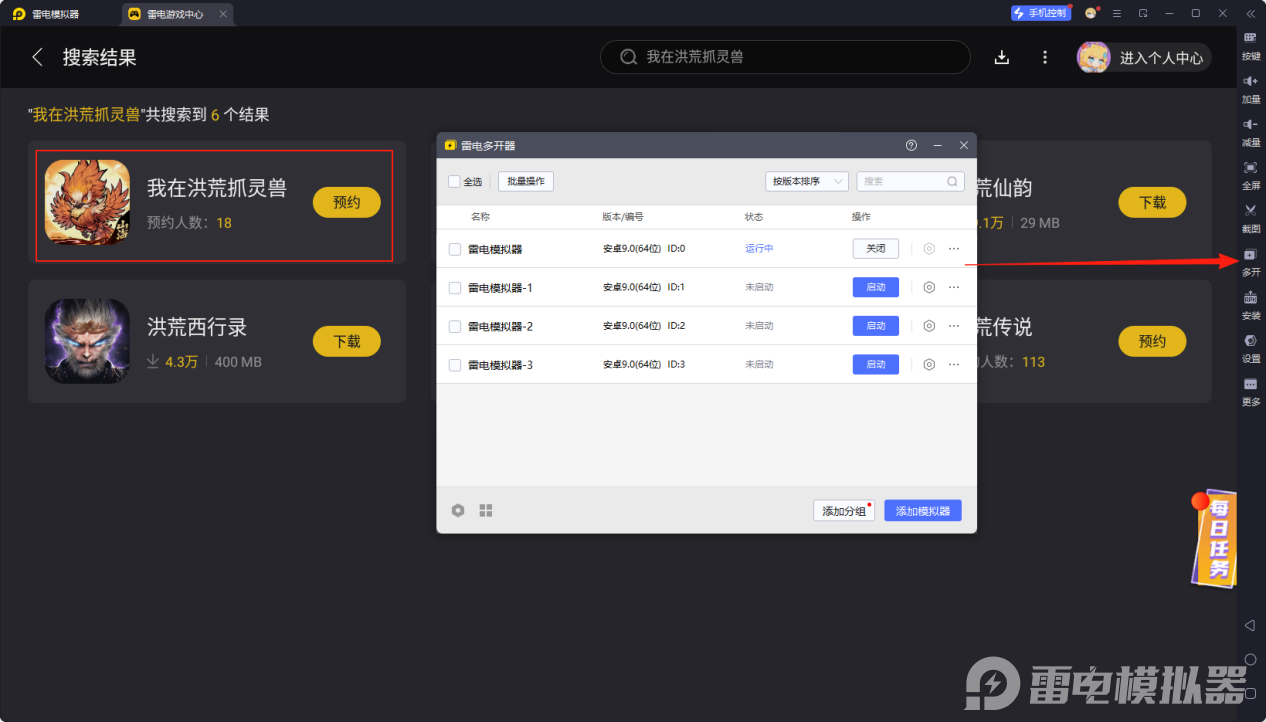
Task: Switch to the 雷电游戏中心 tab
Action: [x=176, y=14]
